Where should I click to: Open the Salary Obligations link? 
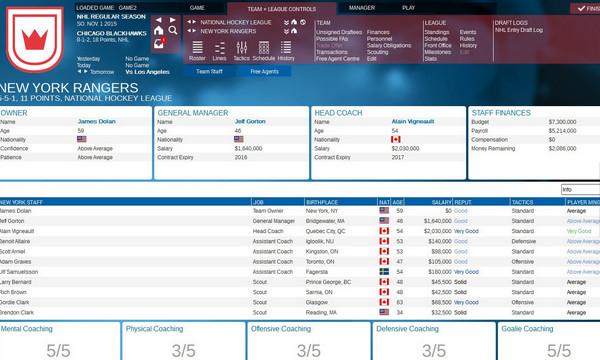389,46
